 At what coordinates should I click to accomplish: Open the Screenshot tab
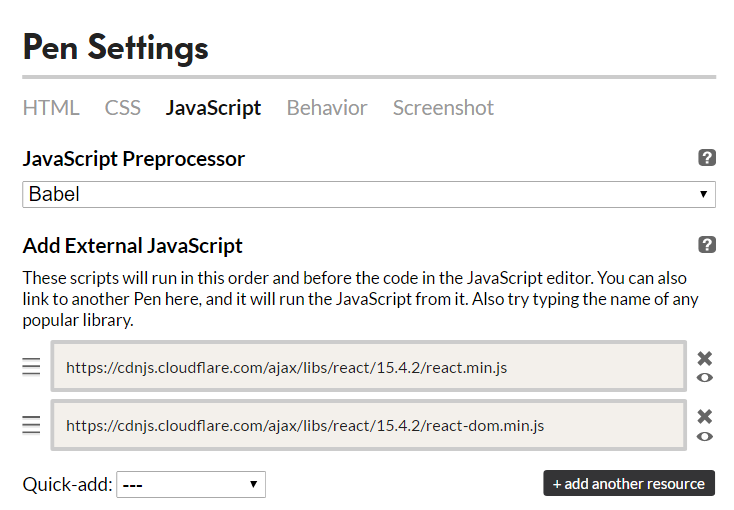coord(443,108)
